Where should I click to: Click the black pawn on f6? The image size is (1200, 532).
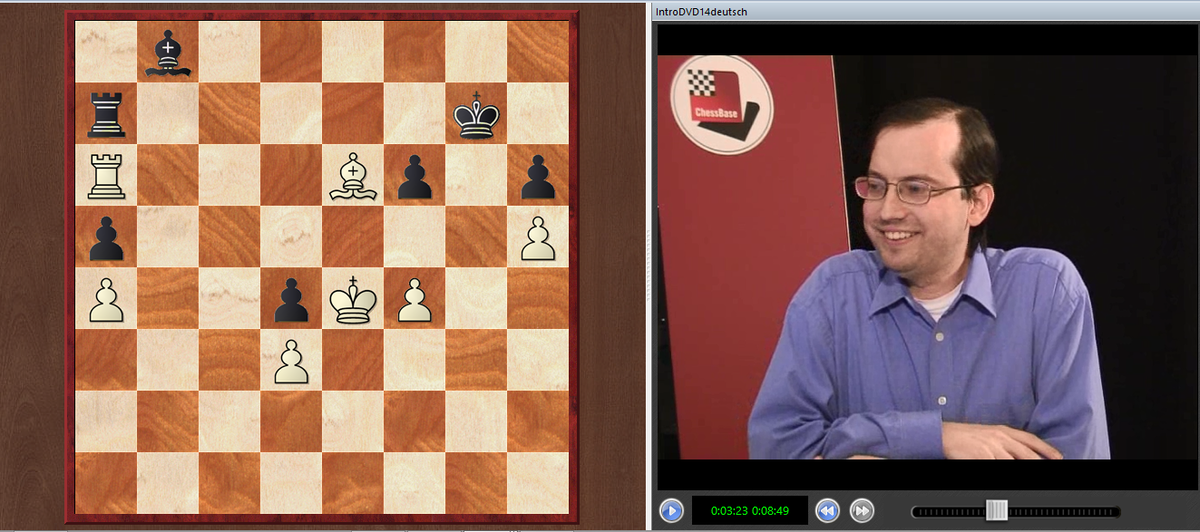click(x=414, y=176)
